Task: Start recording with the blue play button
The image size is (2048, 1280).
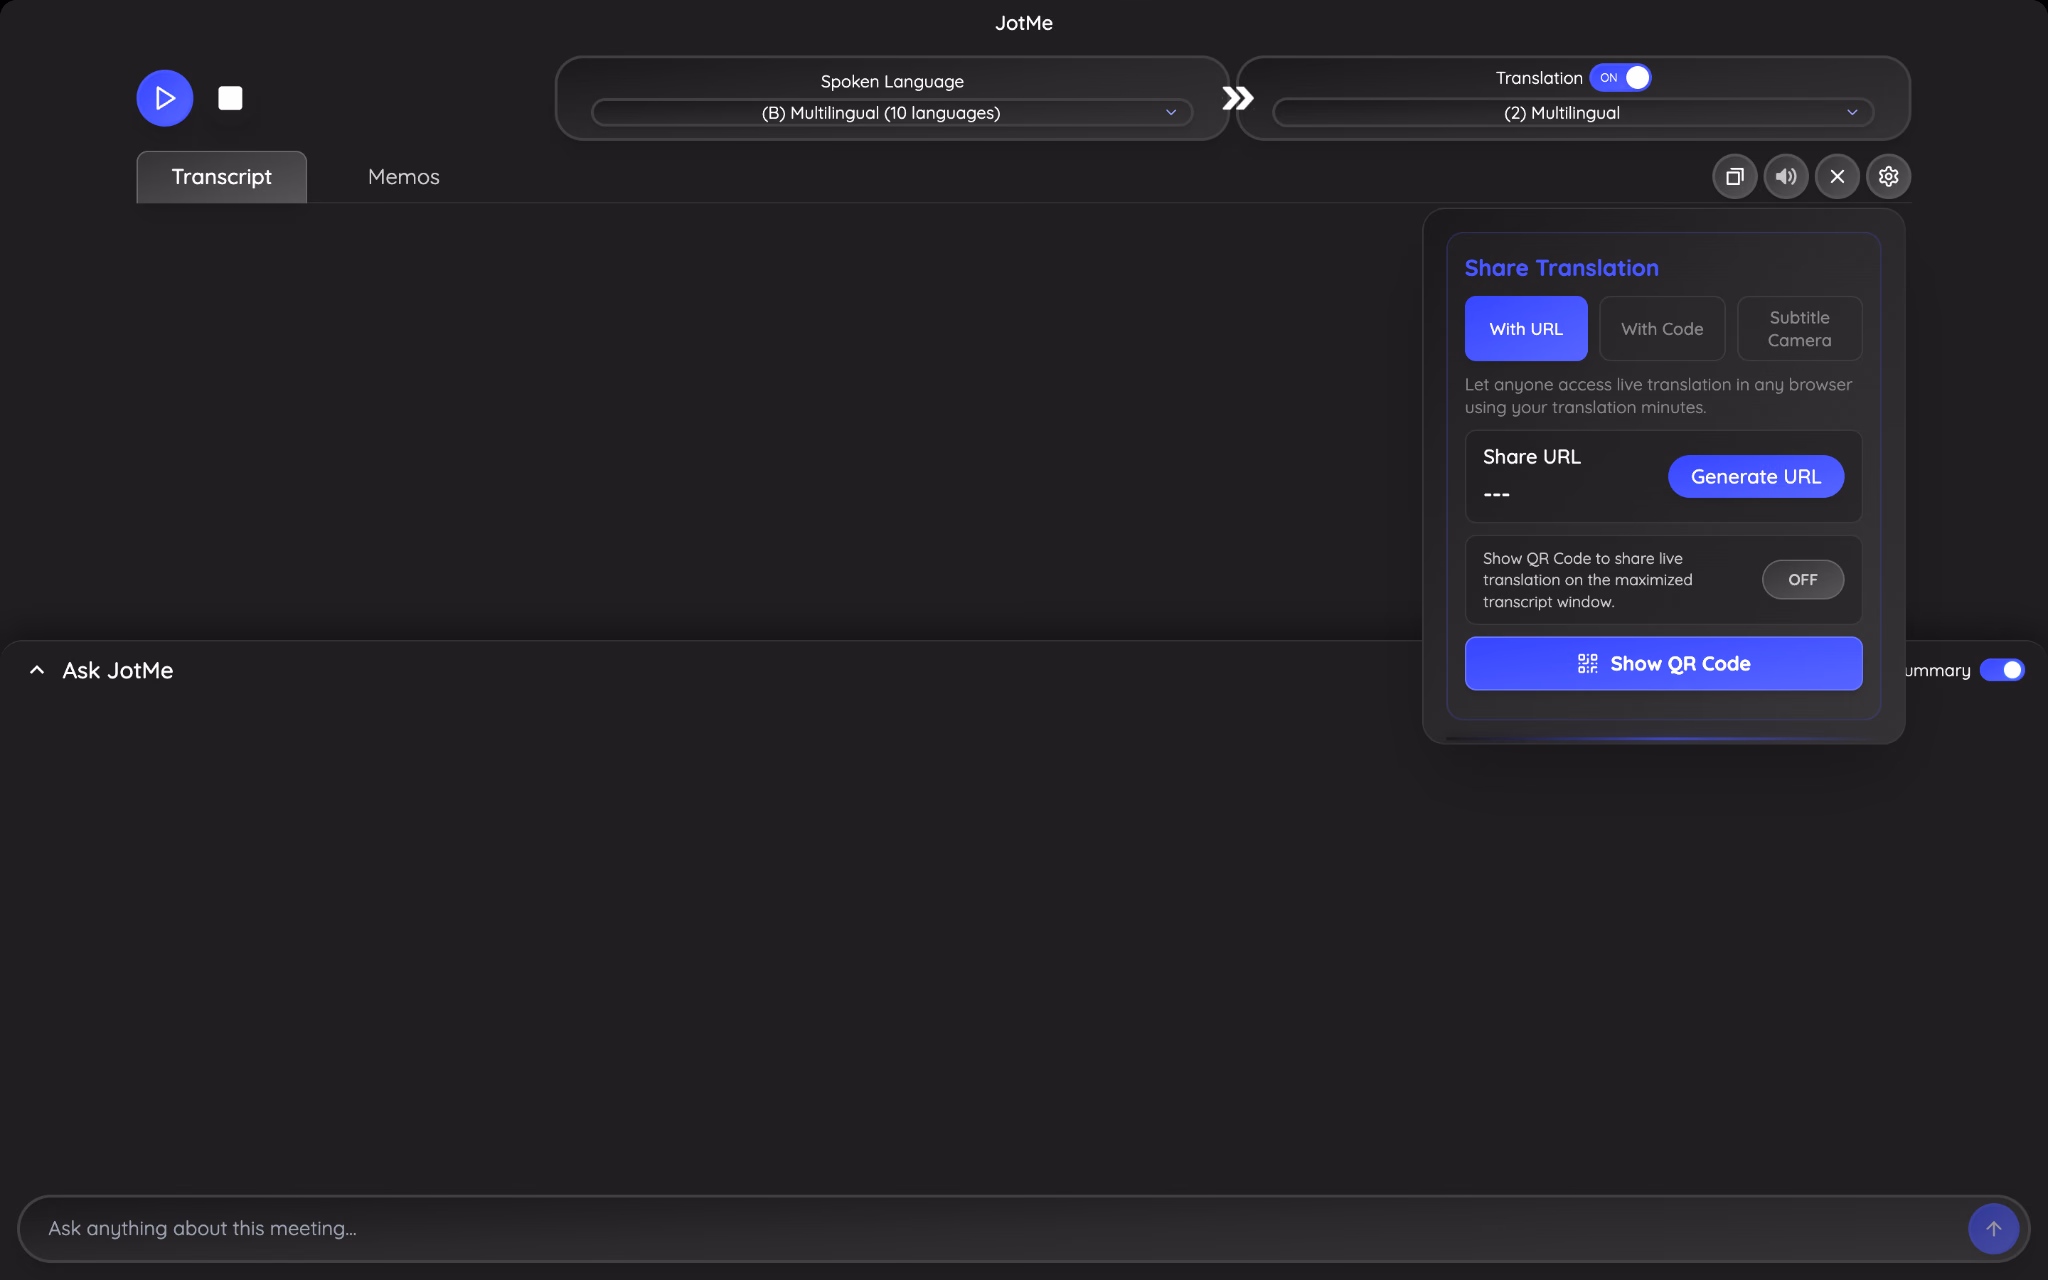Action: pos(165,98)
